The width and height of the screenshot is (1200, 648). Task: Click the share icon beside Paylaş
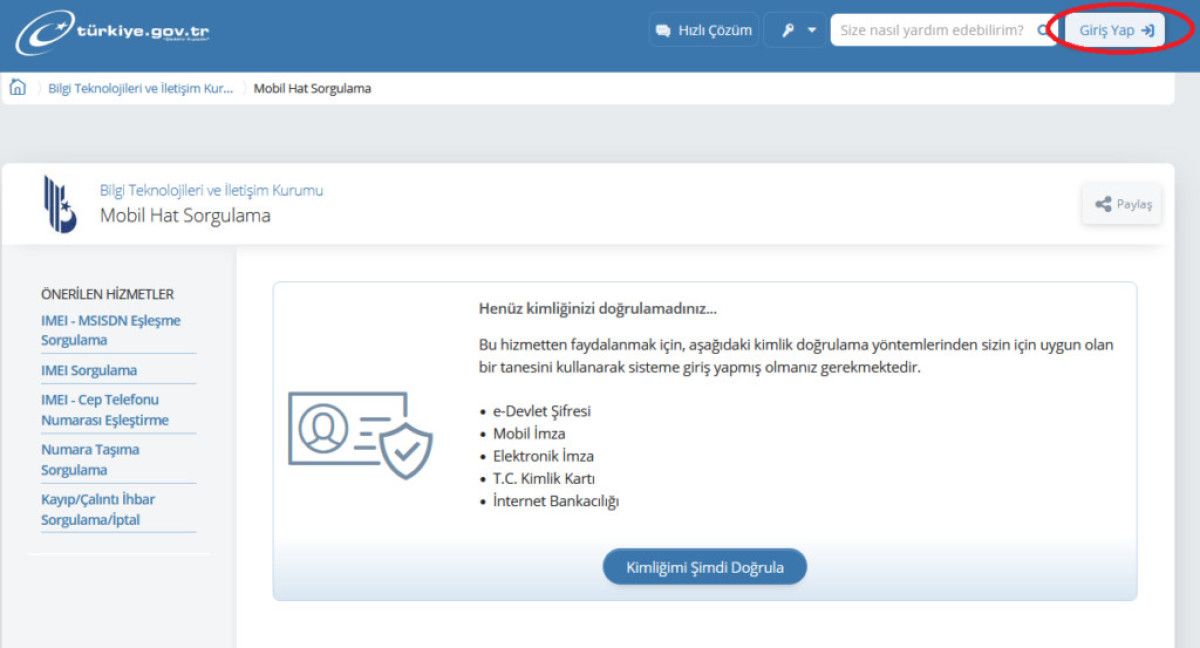[x=1103, y=204]
